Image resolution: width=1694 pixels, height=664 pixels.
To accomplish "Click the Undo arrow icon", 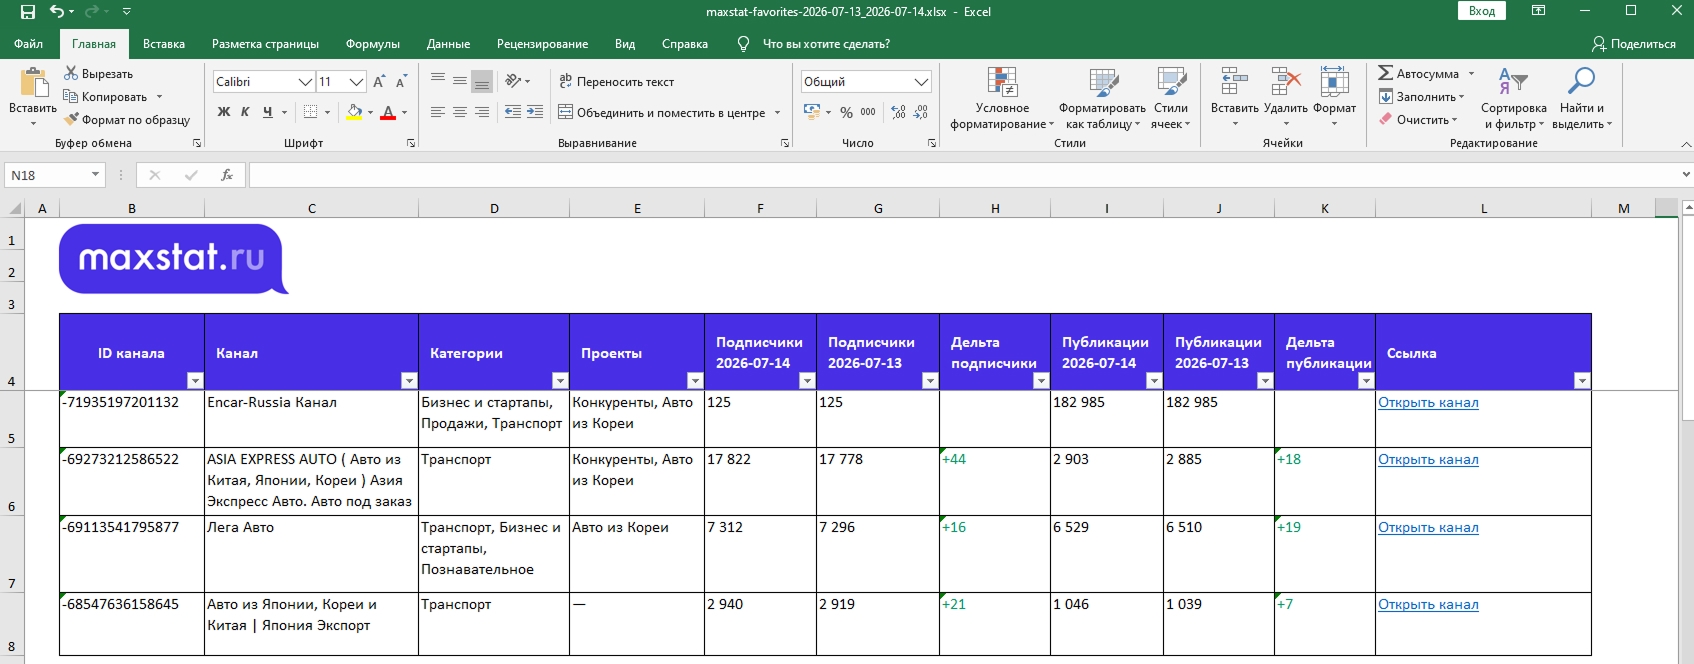I will pos(57,12).
